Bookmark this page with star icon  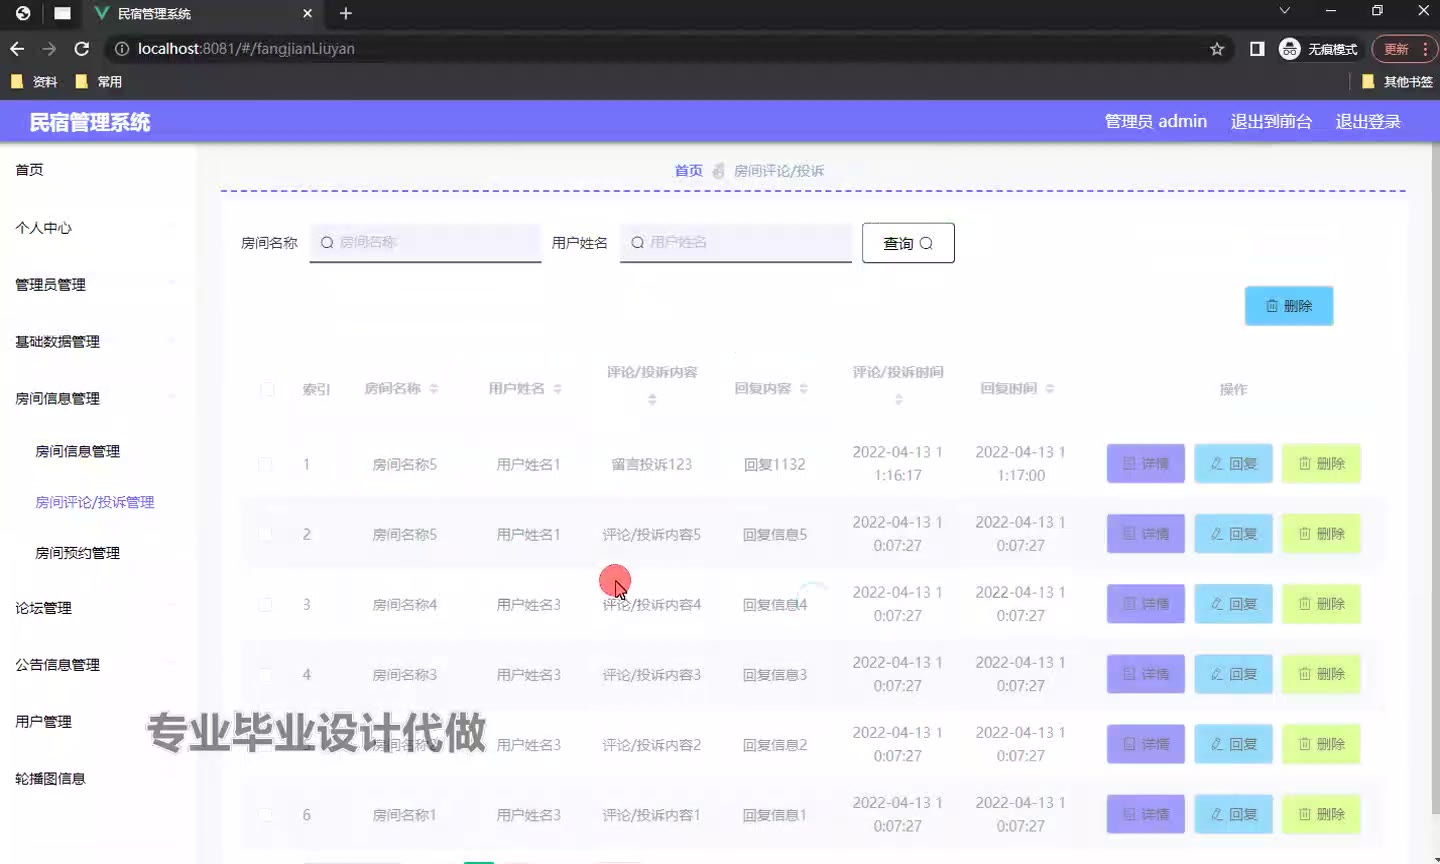pyautogui.click(x=1217, y=49)
